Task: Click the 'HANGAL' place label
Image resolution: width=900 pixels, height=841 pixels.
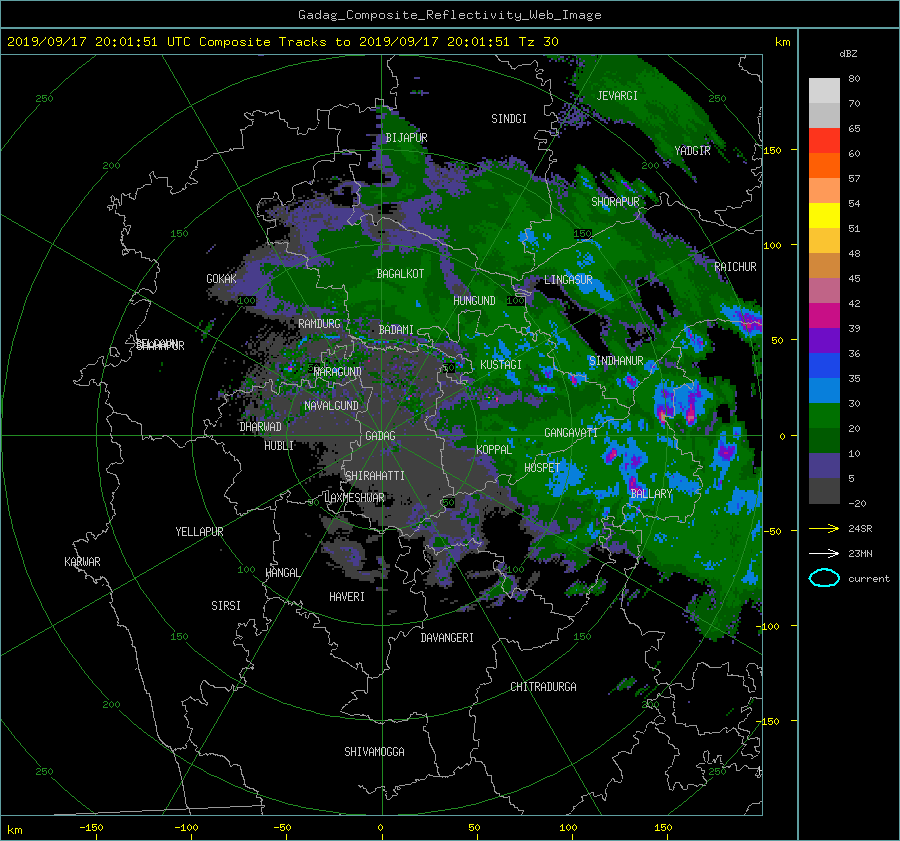Action: click(x=282, y=573)
